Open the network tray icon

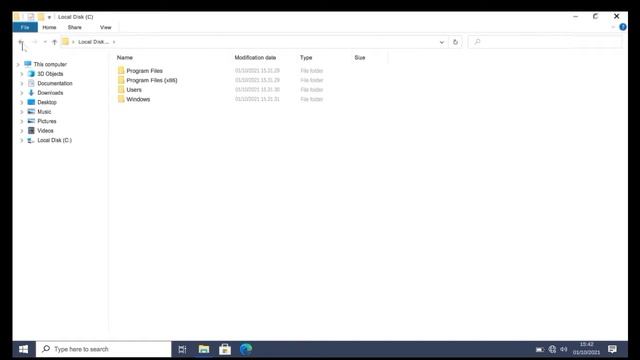coord(552,349)
